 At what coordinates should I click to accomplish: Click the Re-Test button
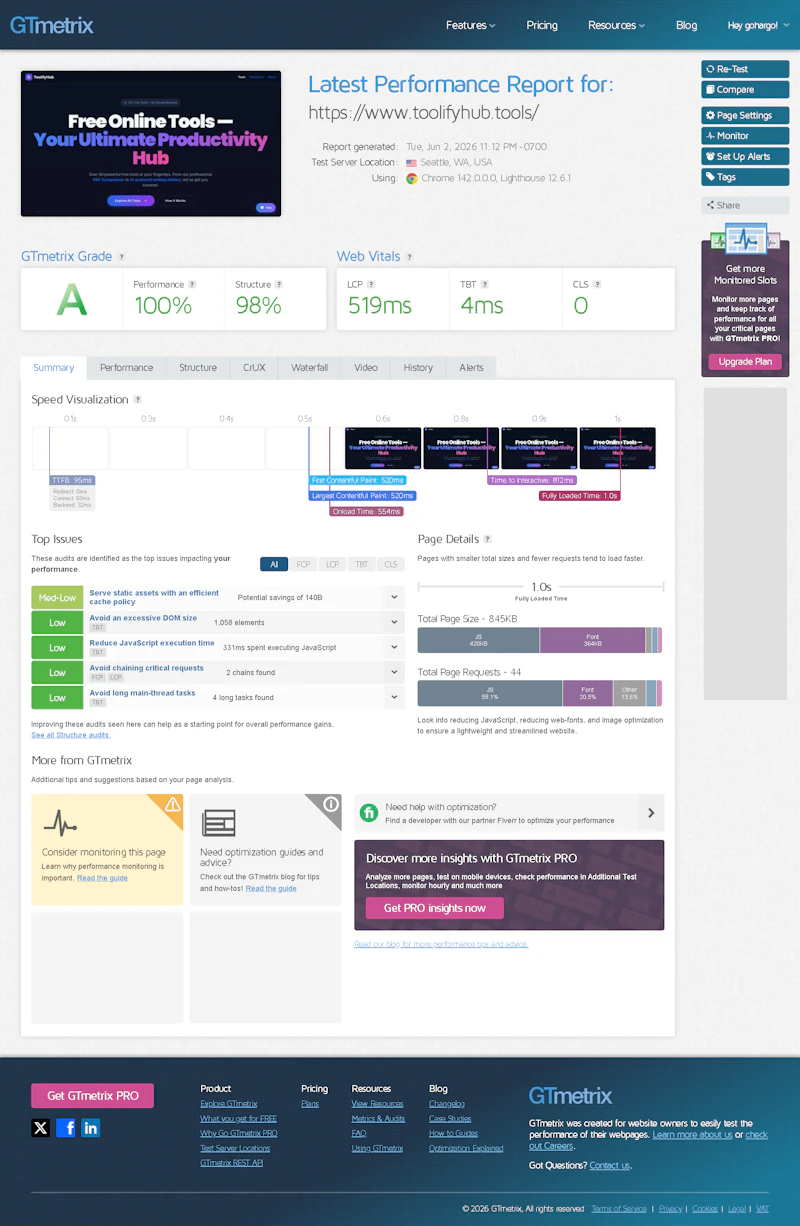click(x=745, y=69)
